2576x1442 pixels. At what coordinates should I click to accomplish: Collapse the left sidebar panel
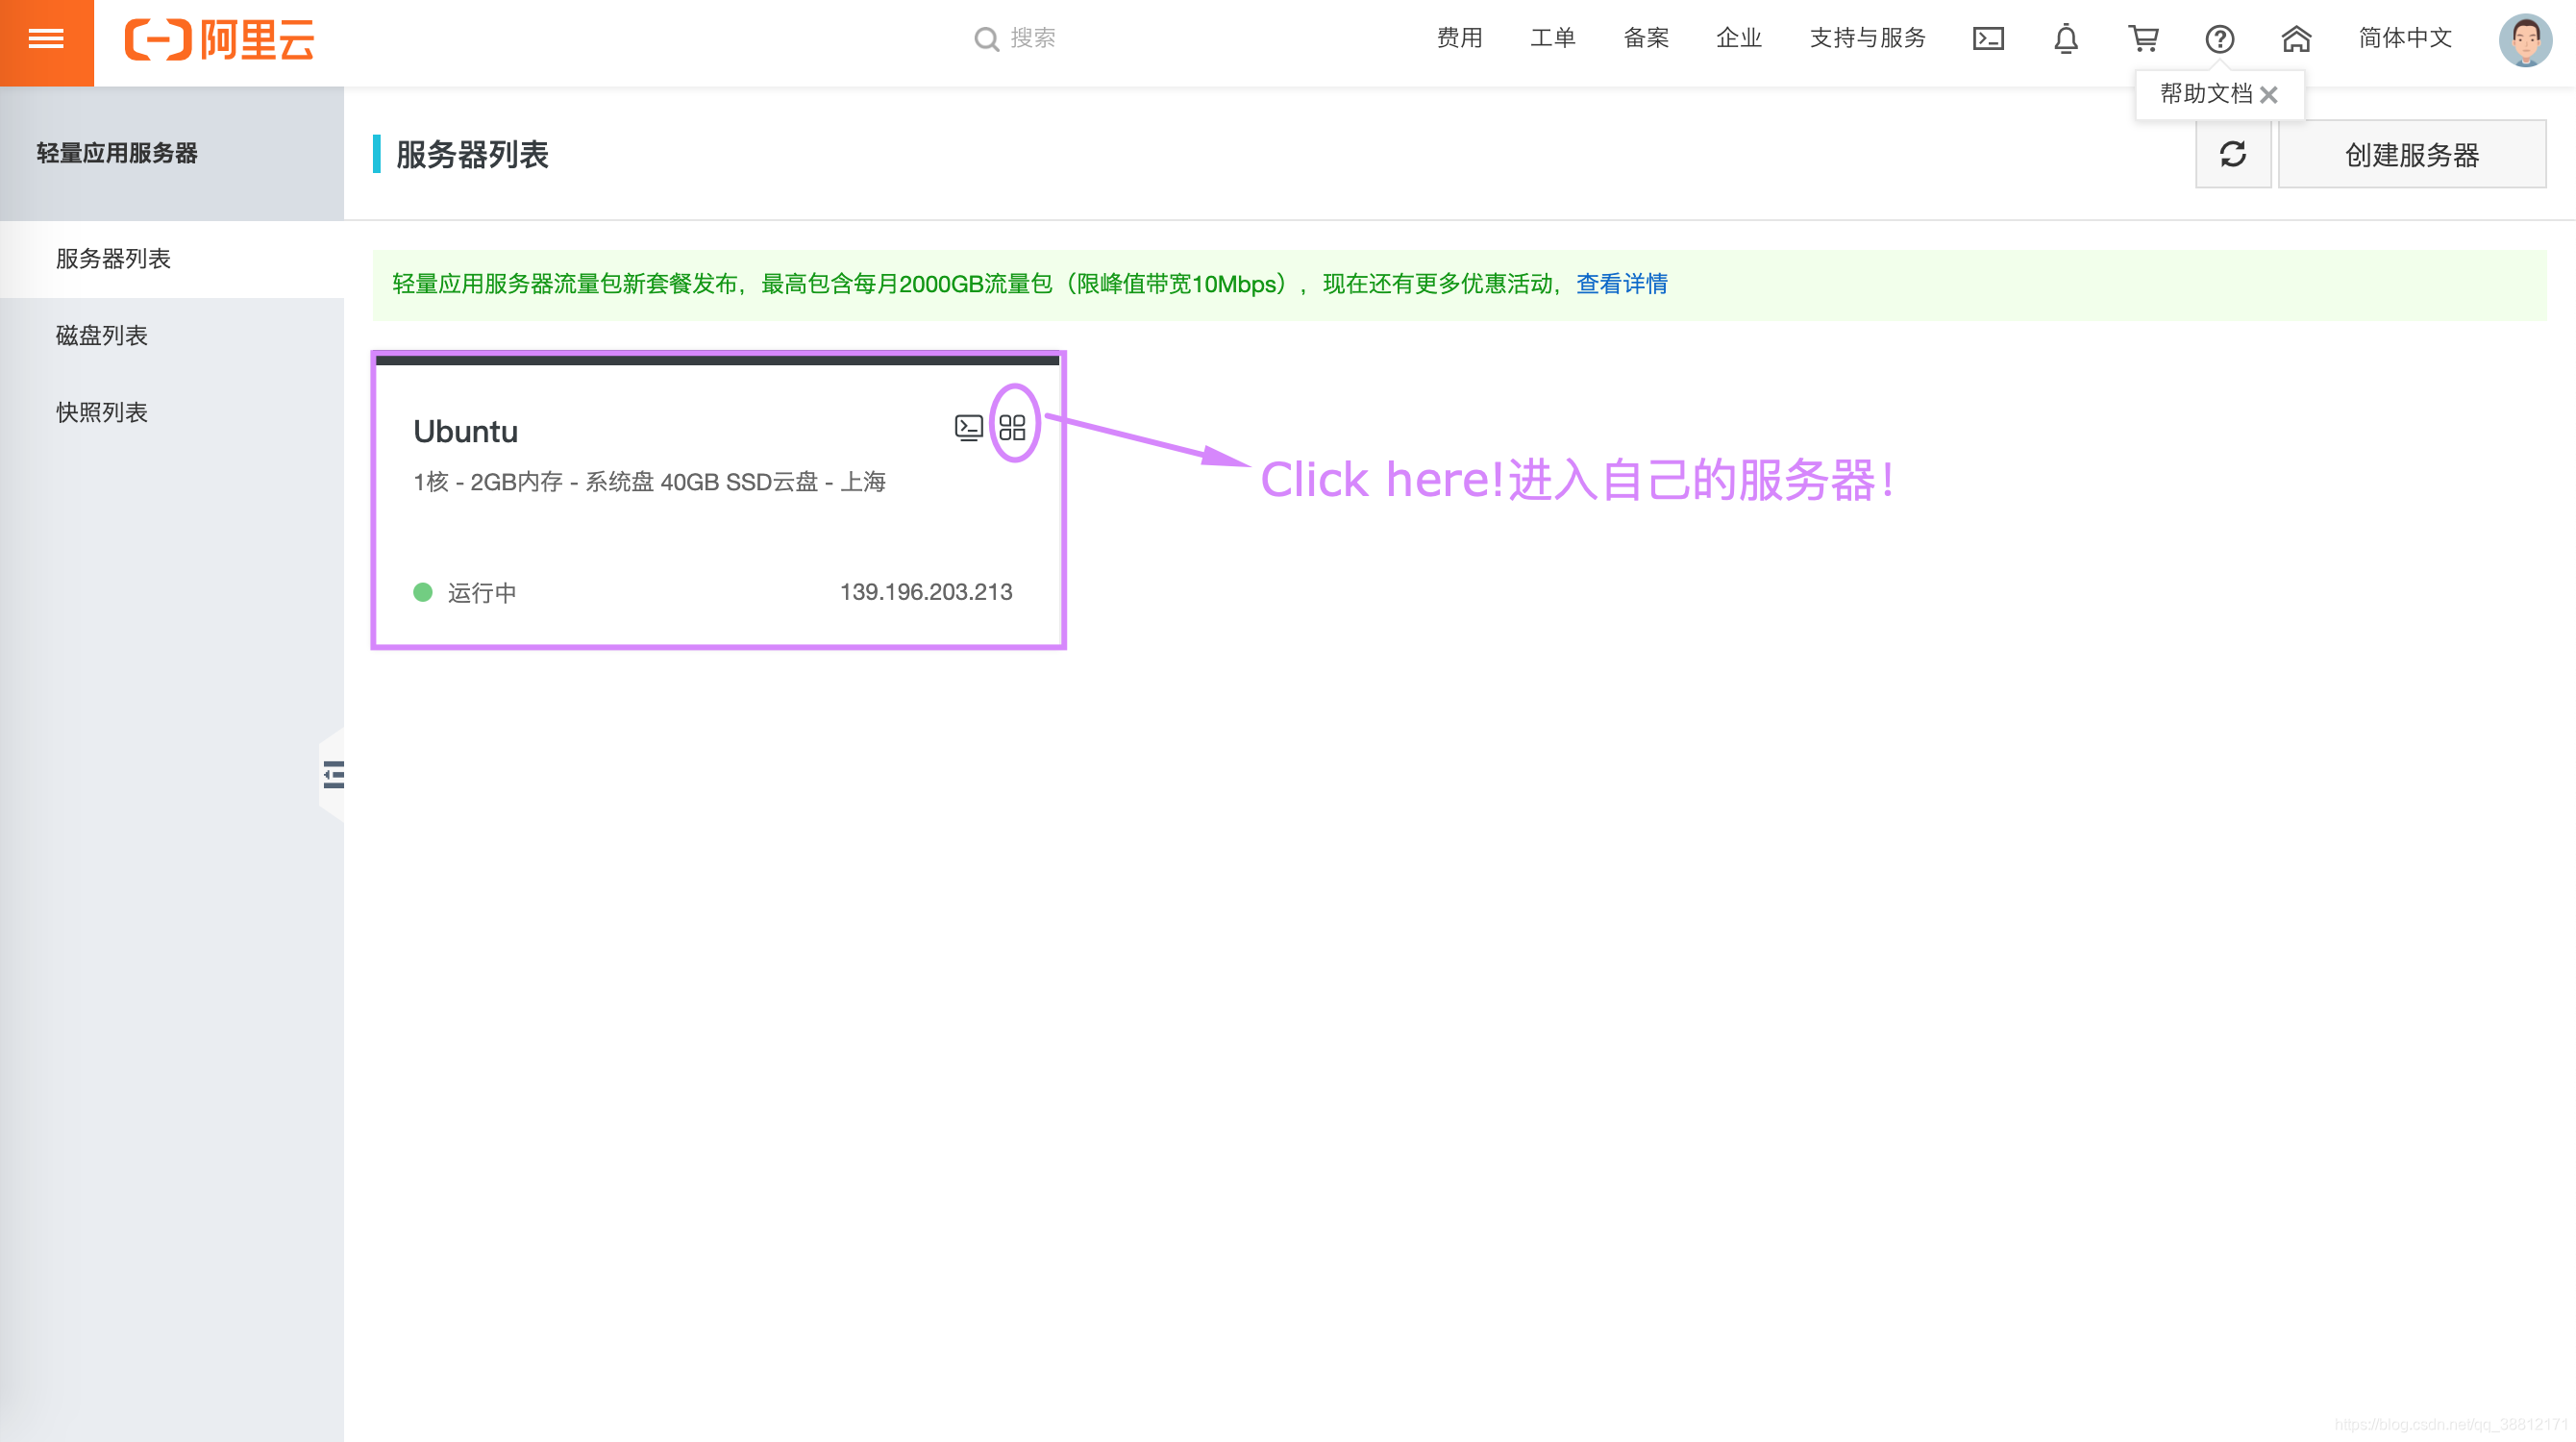click(x=333, y=775)
